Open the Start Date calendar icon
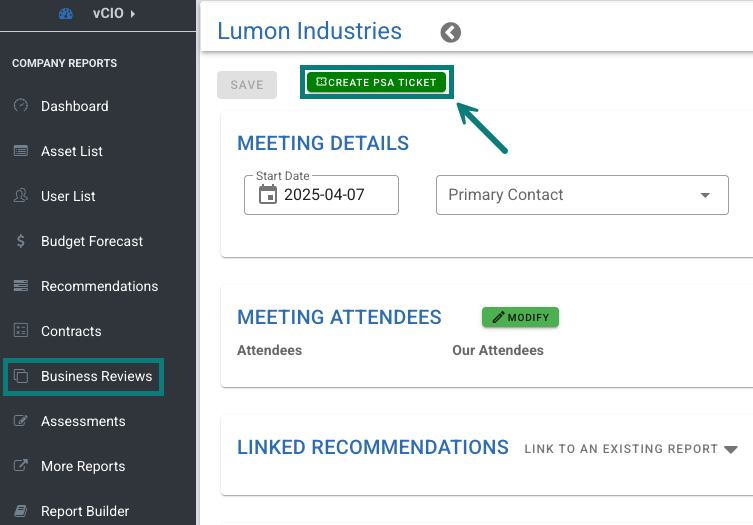Screen dimensions: 753x525 (x=268, y=195)
